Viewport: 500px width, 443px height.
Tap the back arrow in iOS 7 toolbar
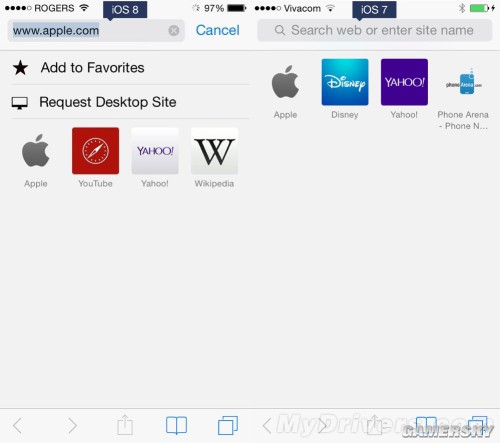coord(267,426)
